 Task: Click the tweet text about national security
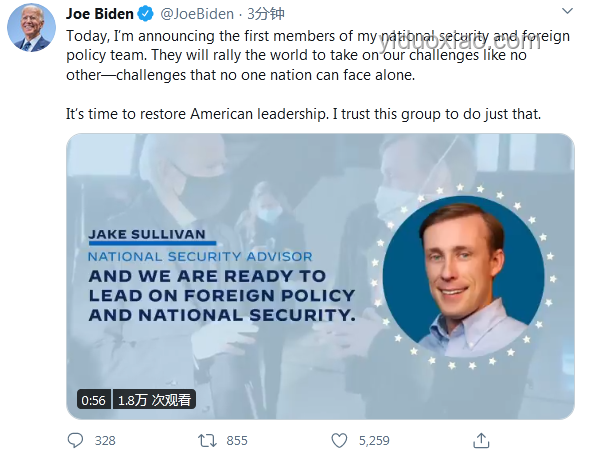tap(318, 55)
